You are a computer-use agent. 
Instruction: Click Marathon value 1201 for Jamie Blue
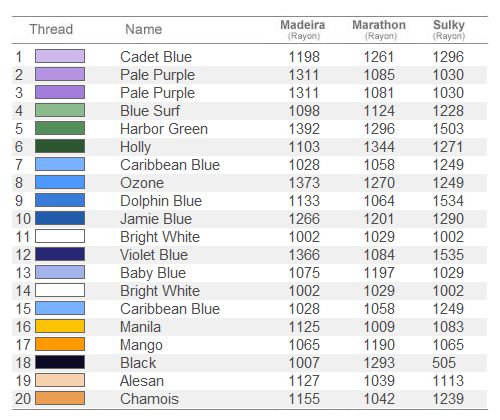379,219
